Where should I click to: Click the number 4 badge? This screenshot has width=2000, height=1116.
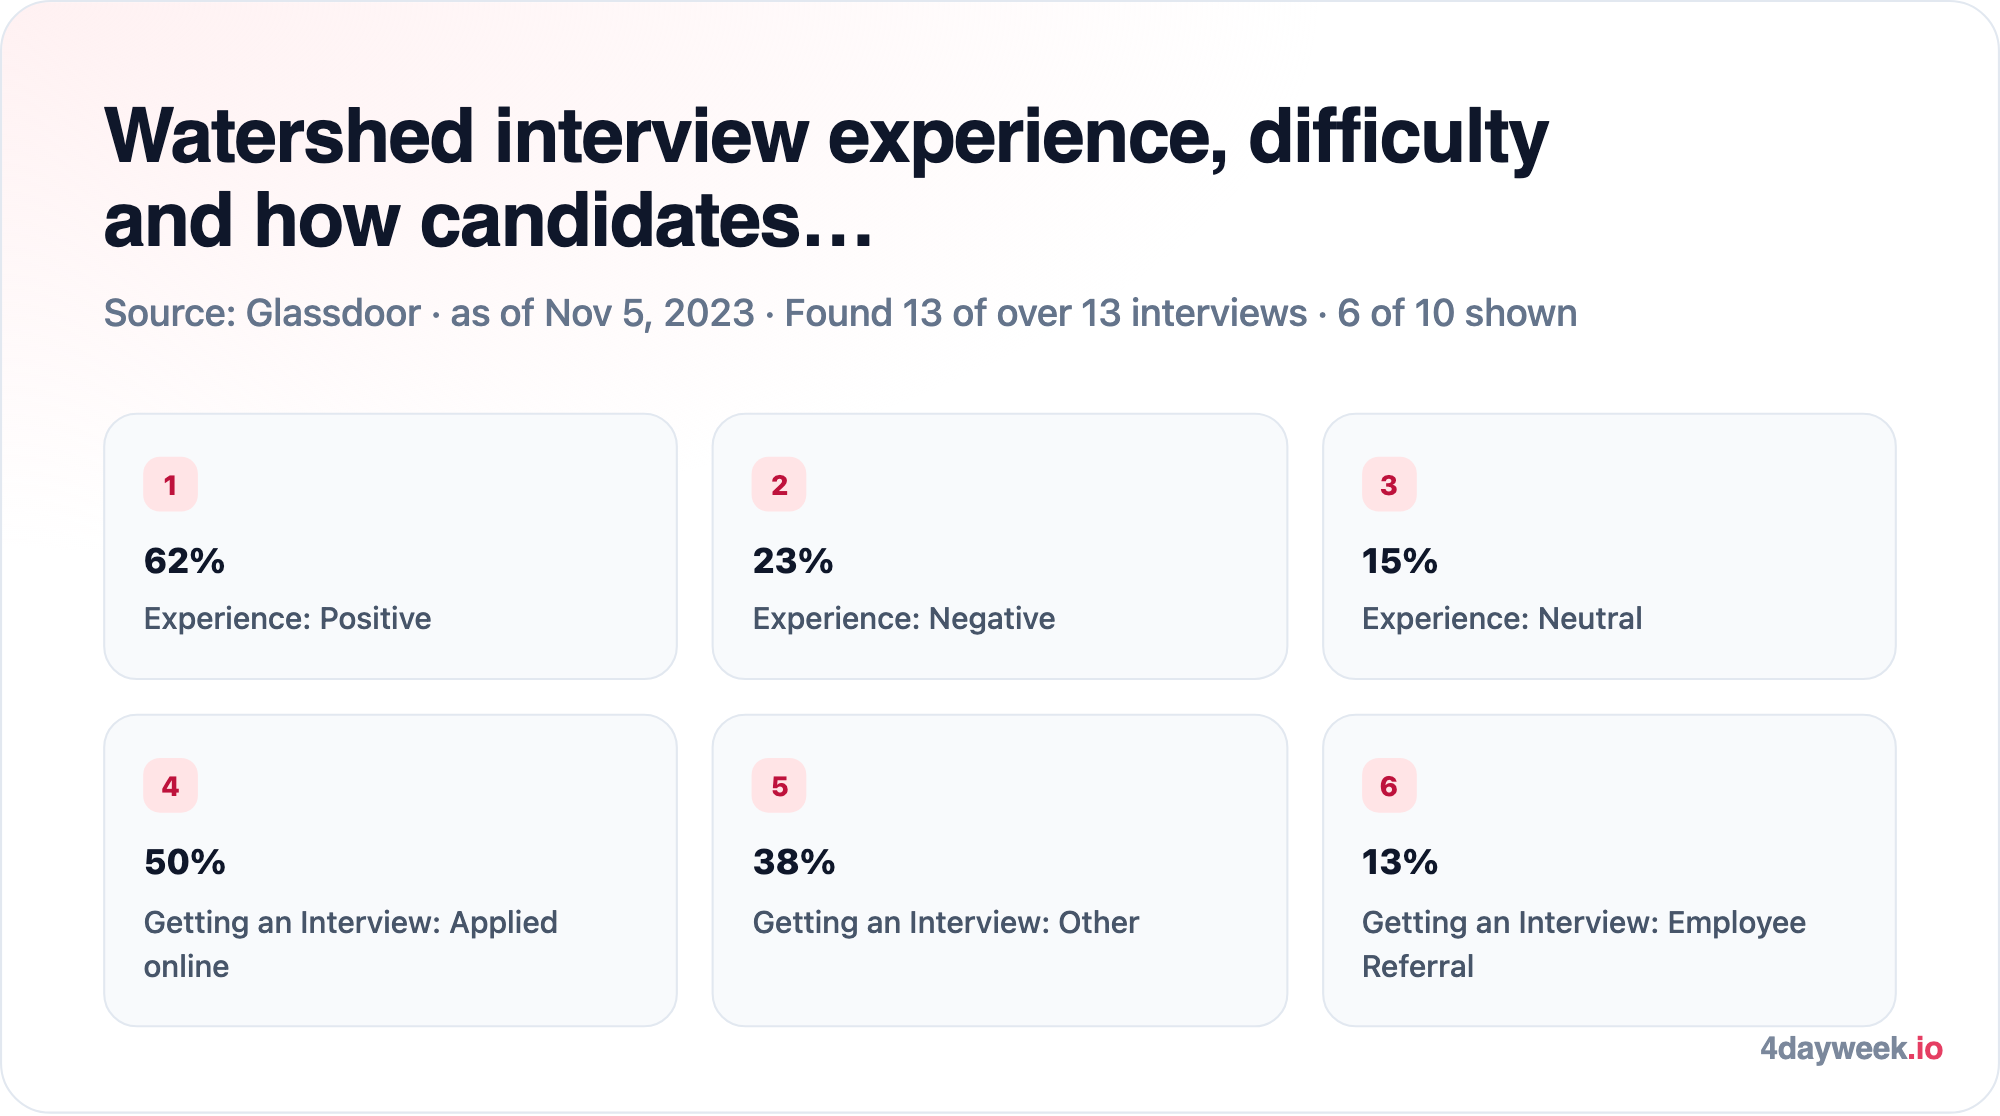170,786
